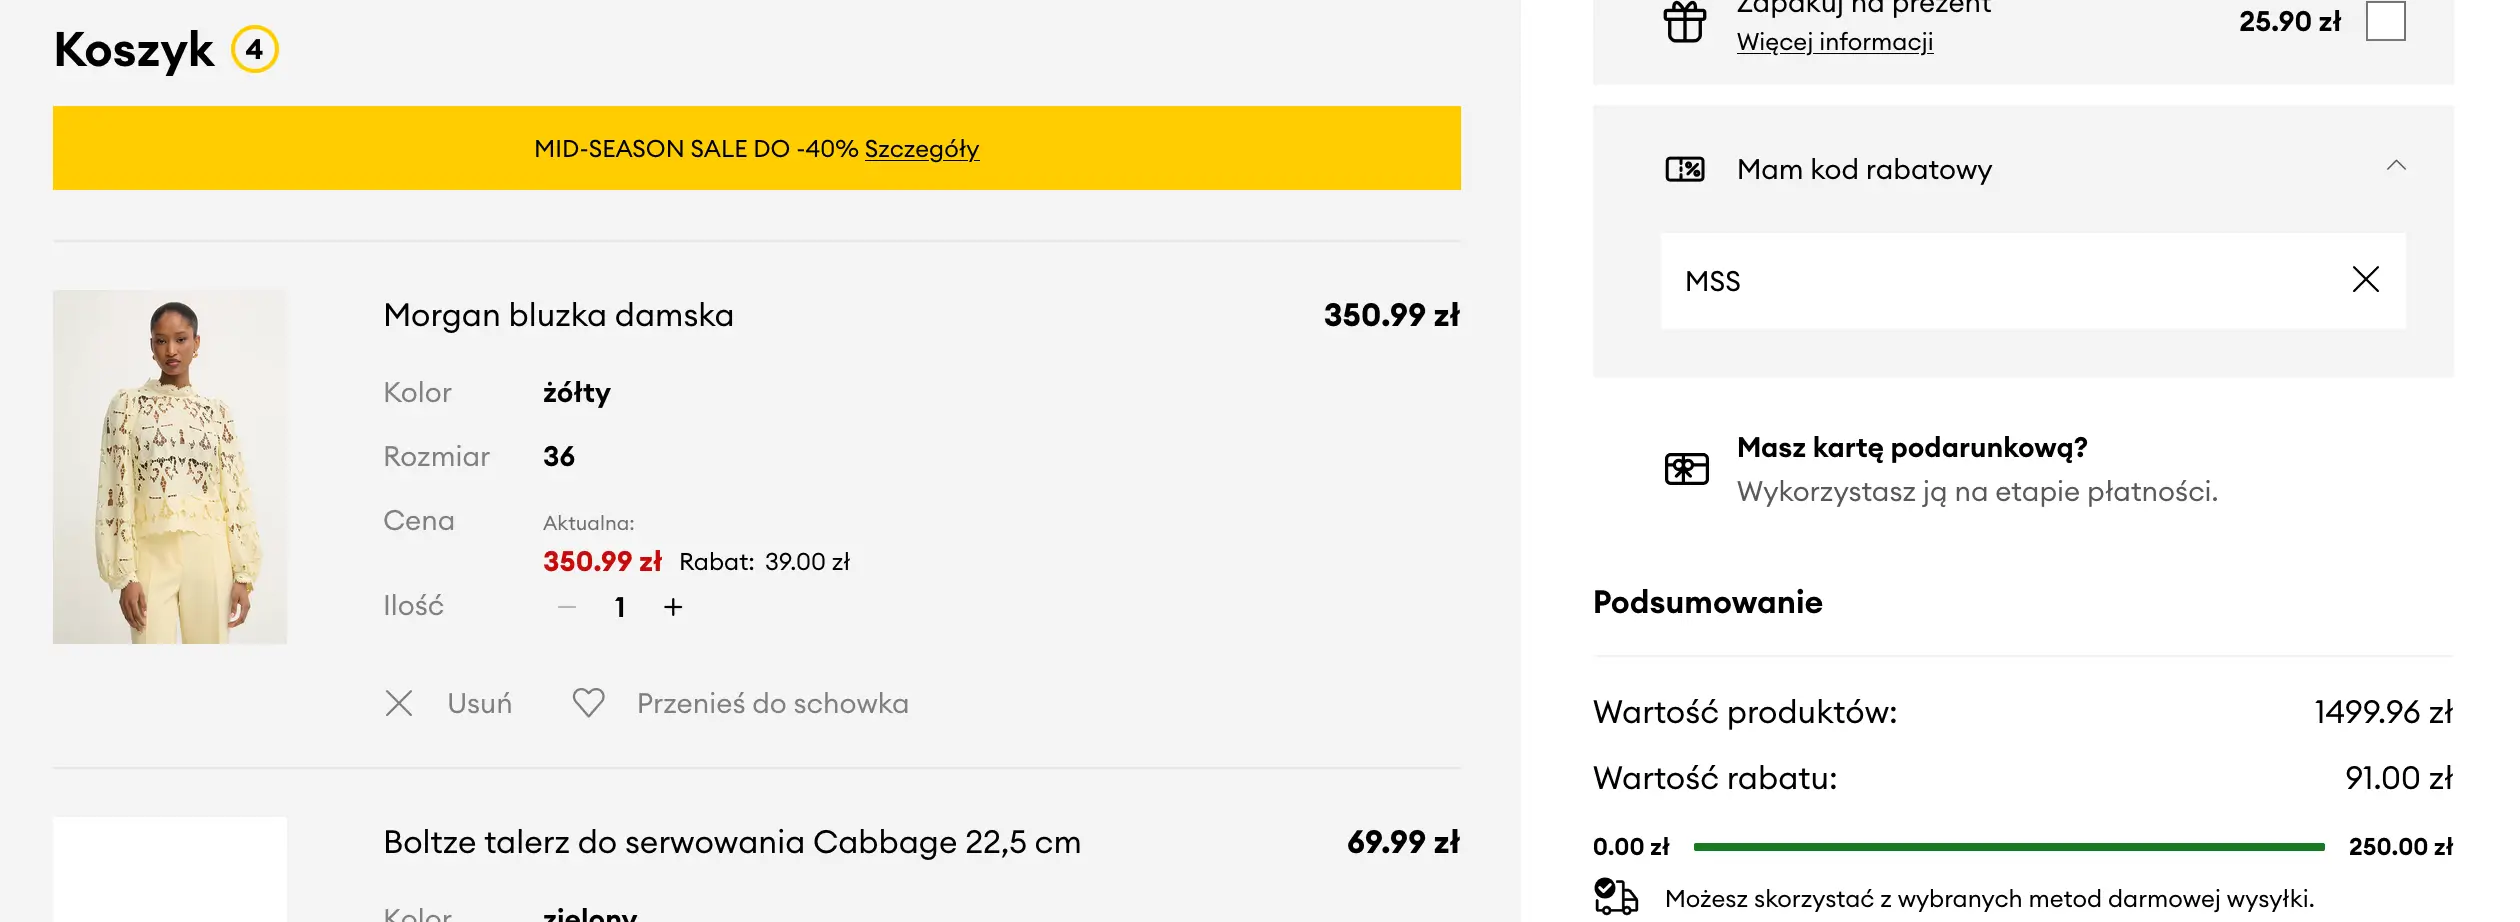Open the Morgan bluzka damska product title
The height and width of the screenshot is (922, 2520).
[558, 316]
